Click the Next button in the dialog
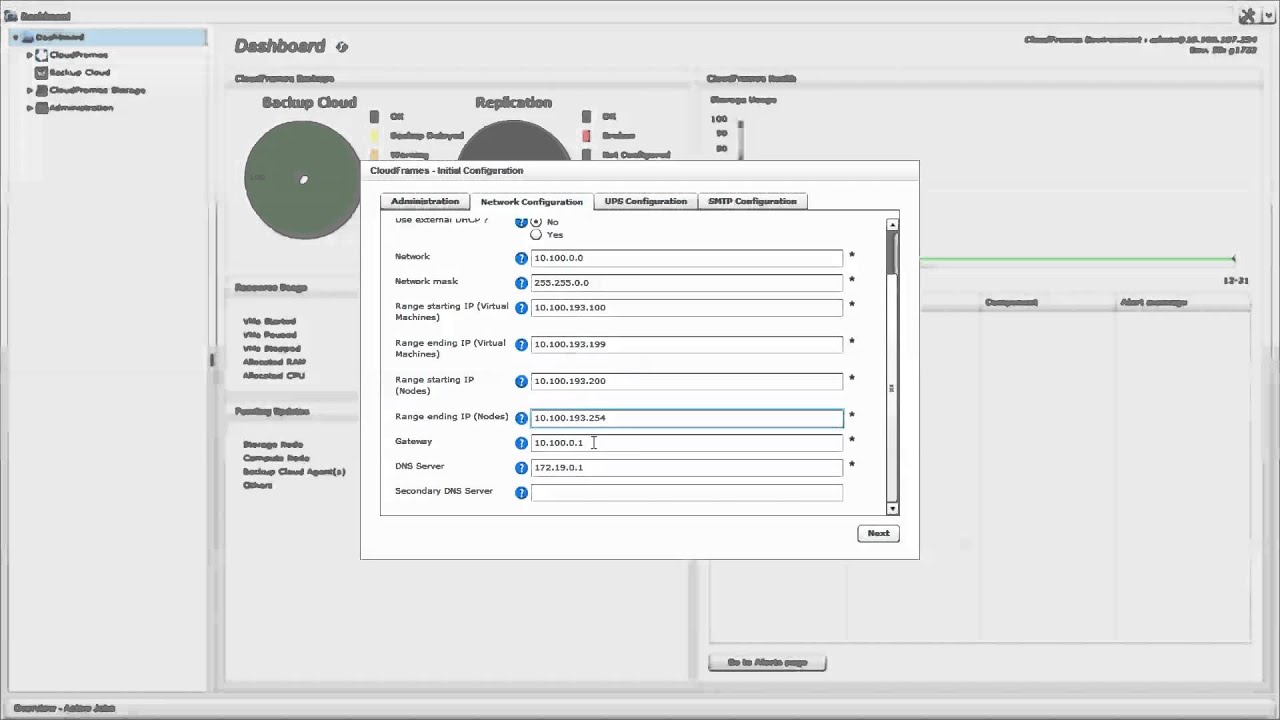Image resolution: width=1280 pixels, height=720 pixels. (x=878, y=534)
